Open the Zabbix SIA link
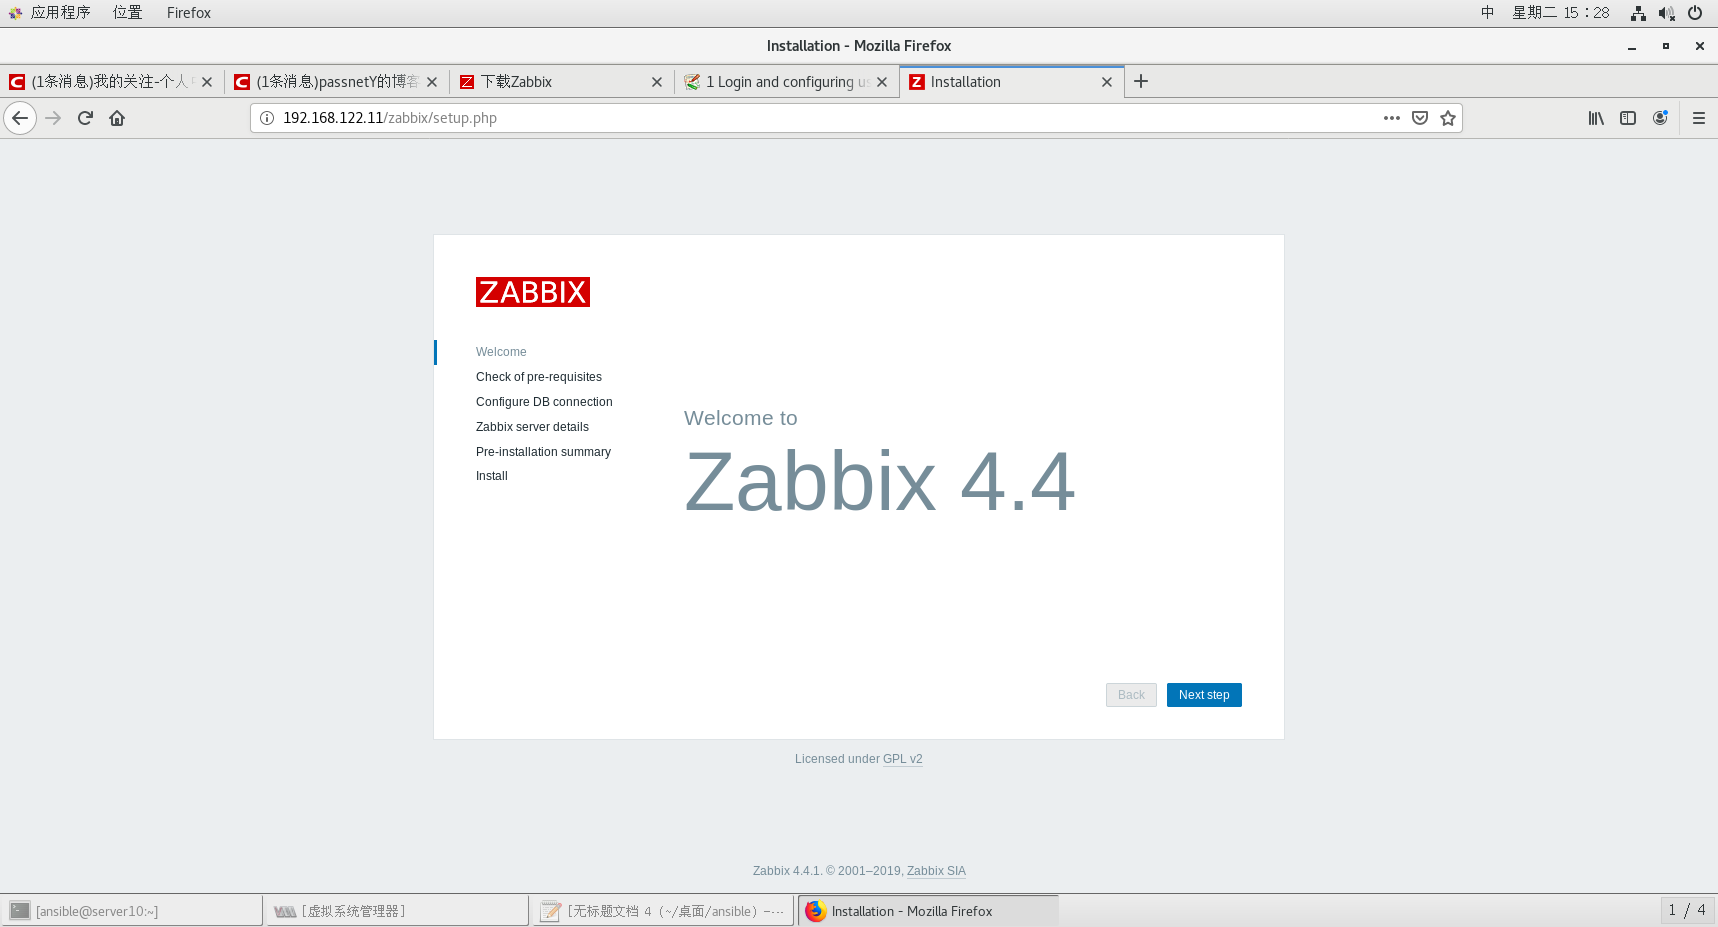The width and height of the screenshot is (1718, 927). pos(936,871)
